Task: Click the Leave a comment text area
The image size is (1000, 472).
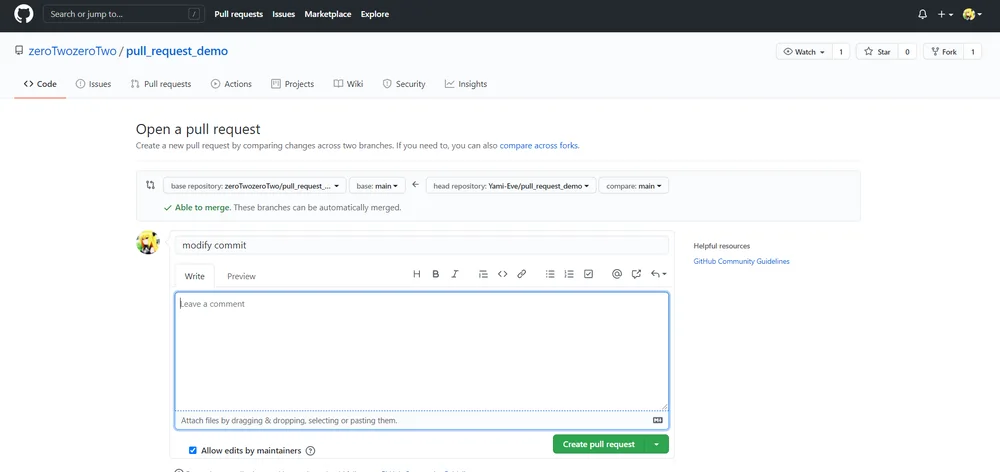Action: click(422, 351)
